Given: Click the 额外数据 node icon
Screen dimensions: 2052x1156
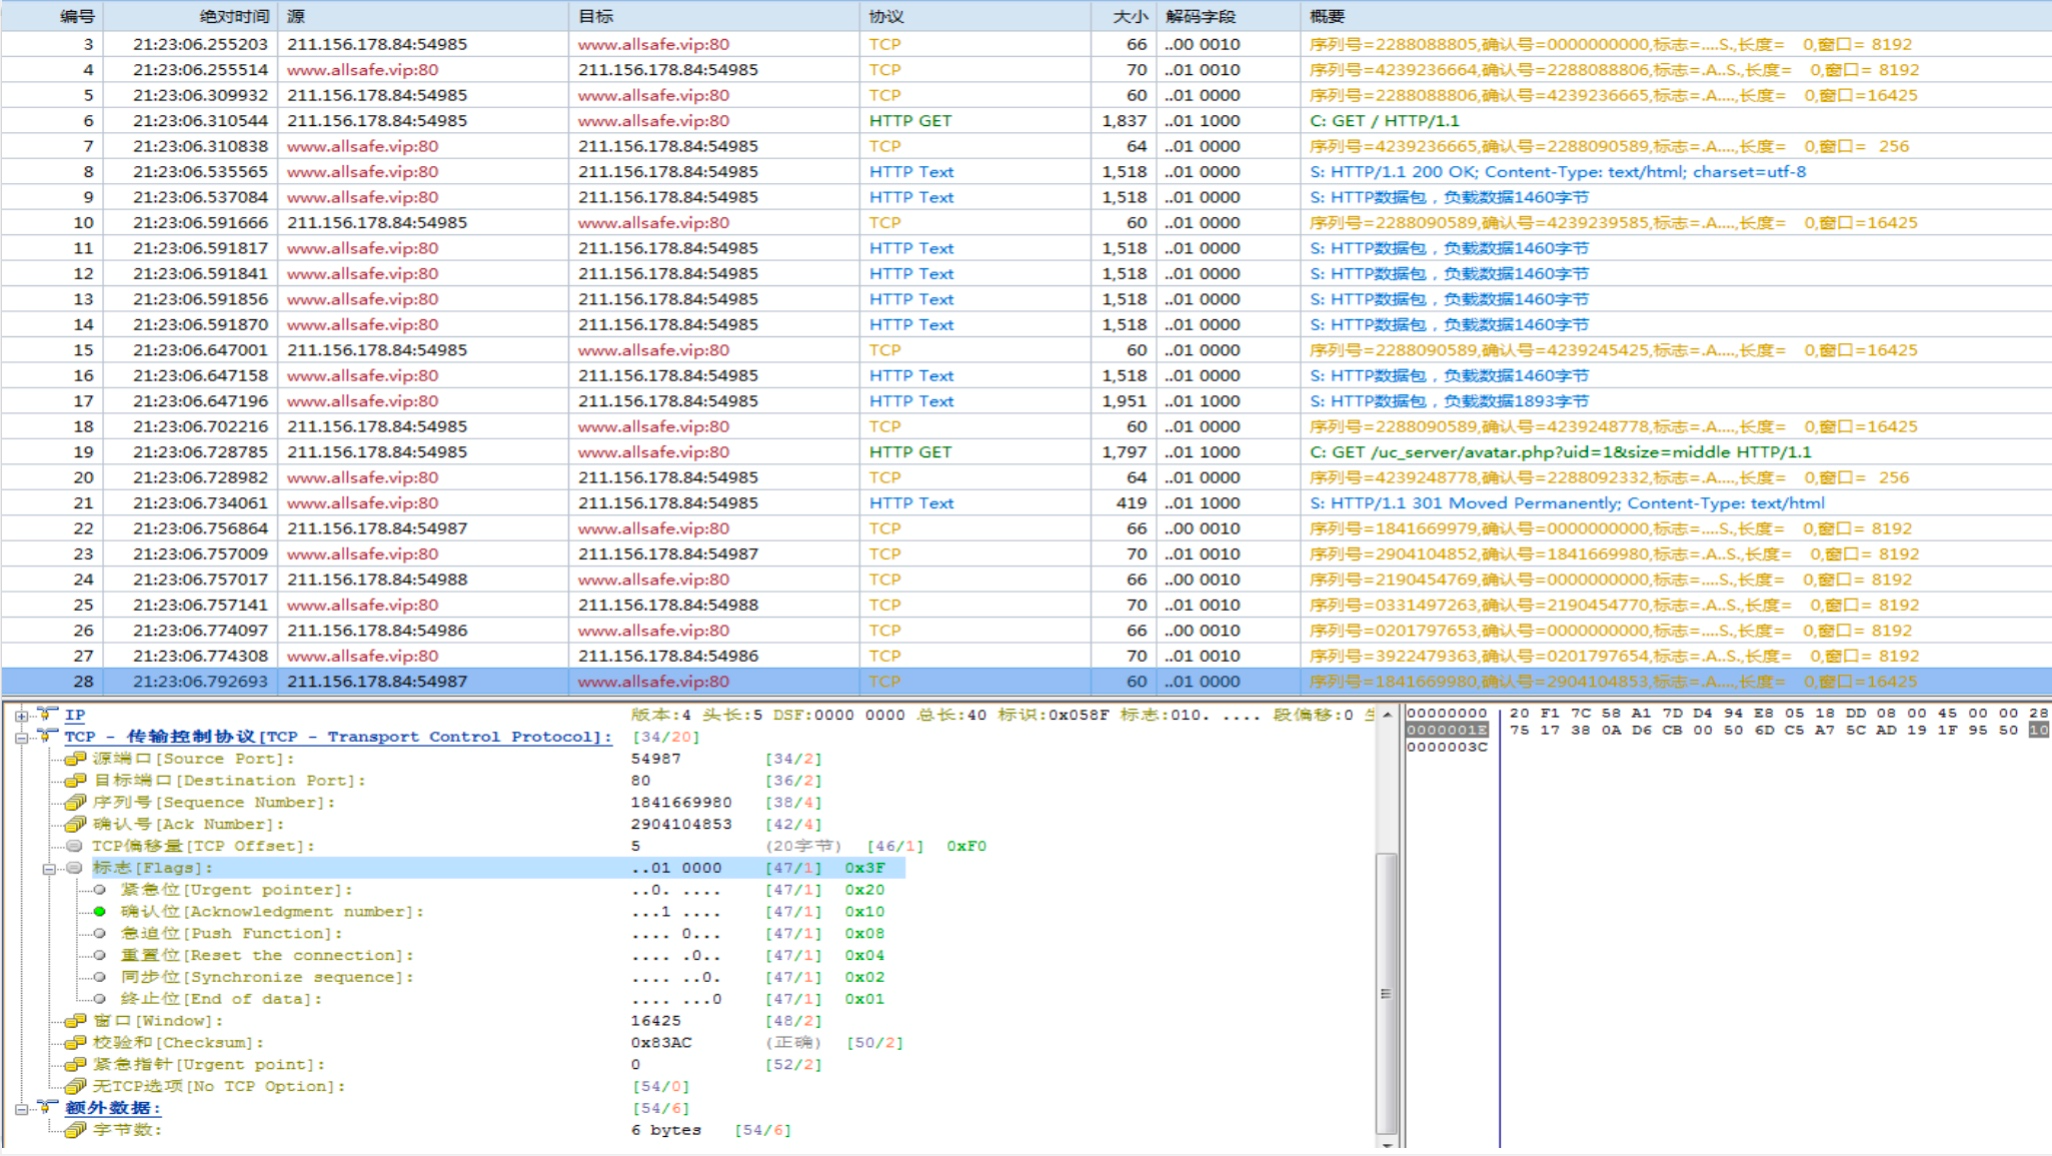Looking at the screenshot, I should (47, 1107).
